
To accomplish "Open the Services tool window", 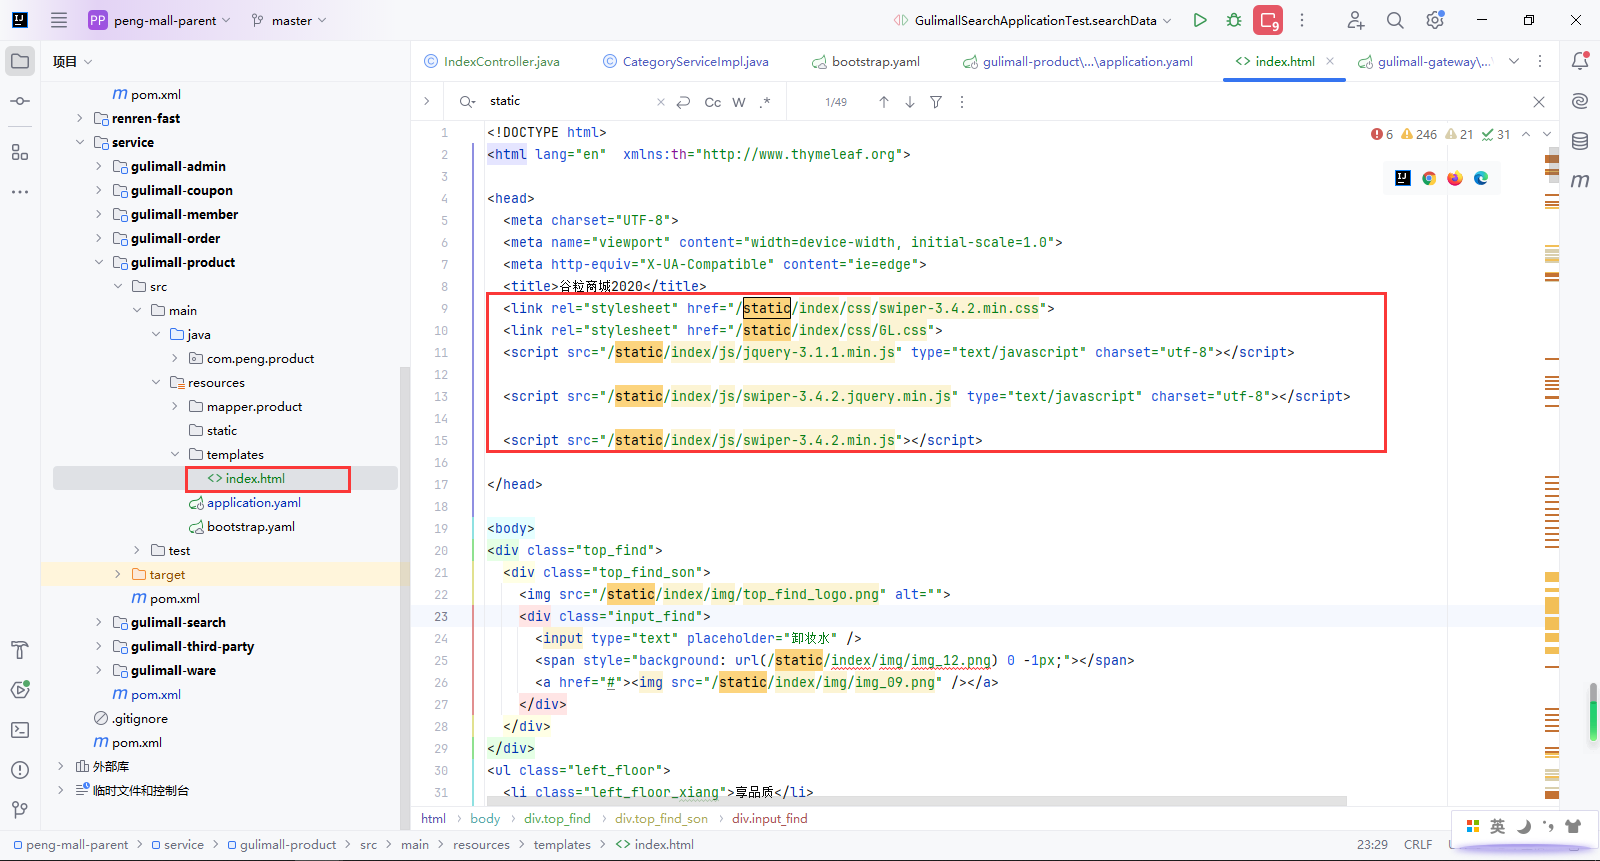I will (x=20, y=690).
